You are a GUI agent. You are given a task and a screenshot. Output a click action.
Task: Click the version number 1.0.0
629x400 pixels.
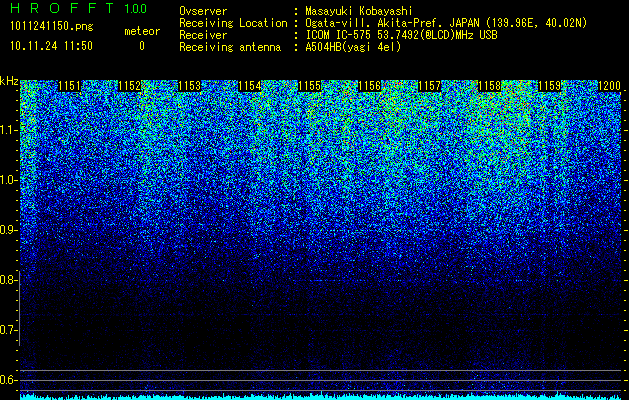(136, 9)
